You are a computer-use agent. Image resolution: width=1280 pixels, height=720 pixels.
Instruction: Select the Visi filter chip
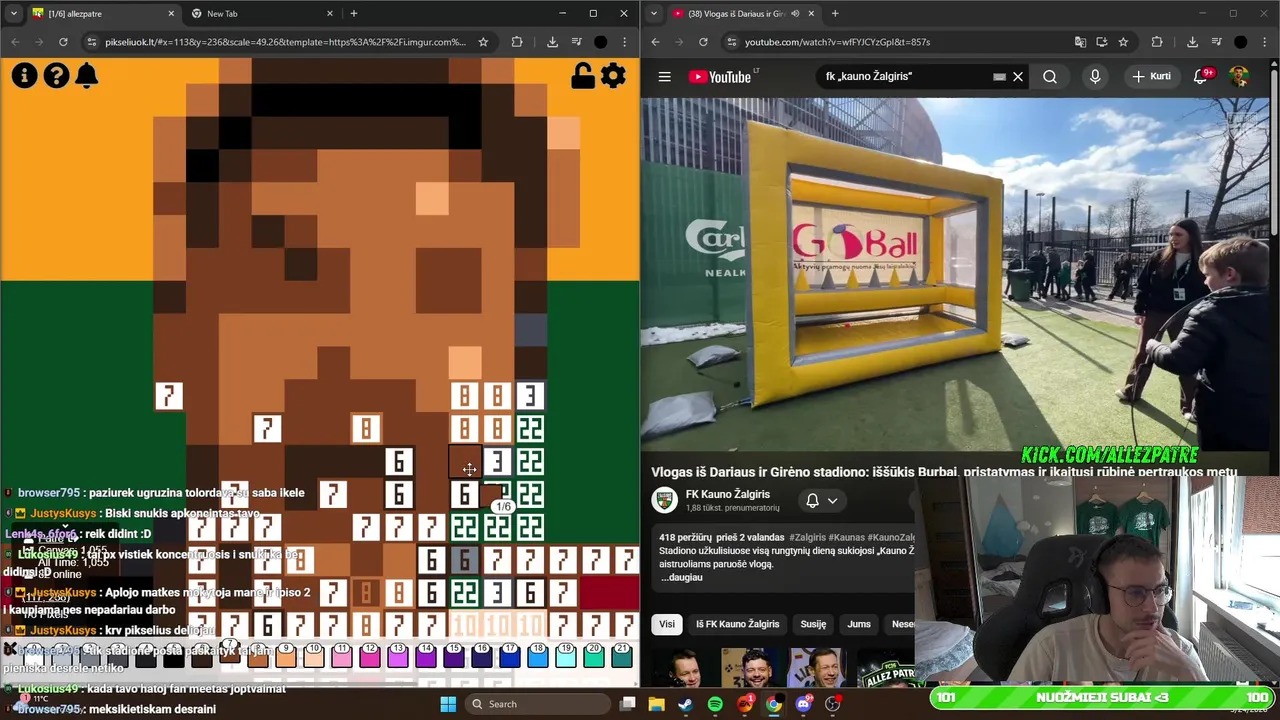click(667, 624)
